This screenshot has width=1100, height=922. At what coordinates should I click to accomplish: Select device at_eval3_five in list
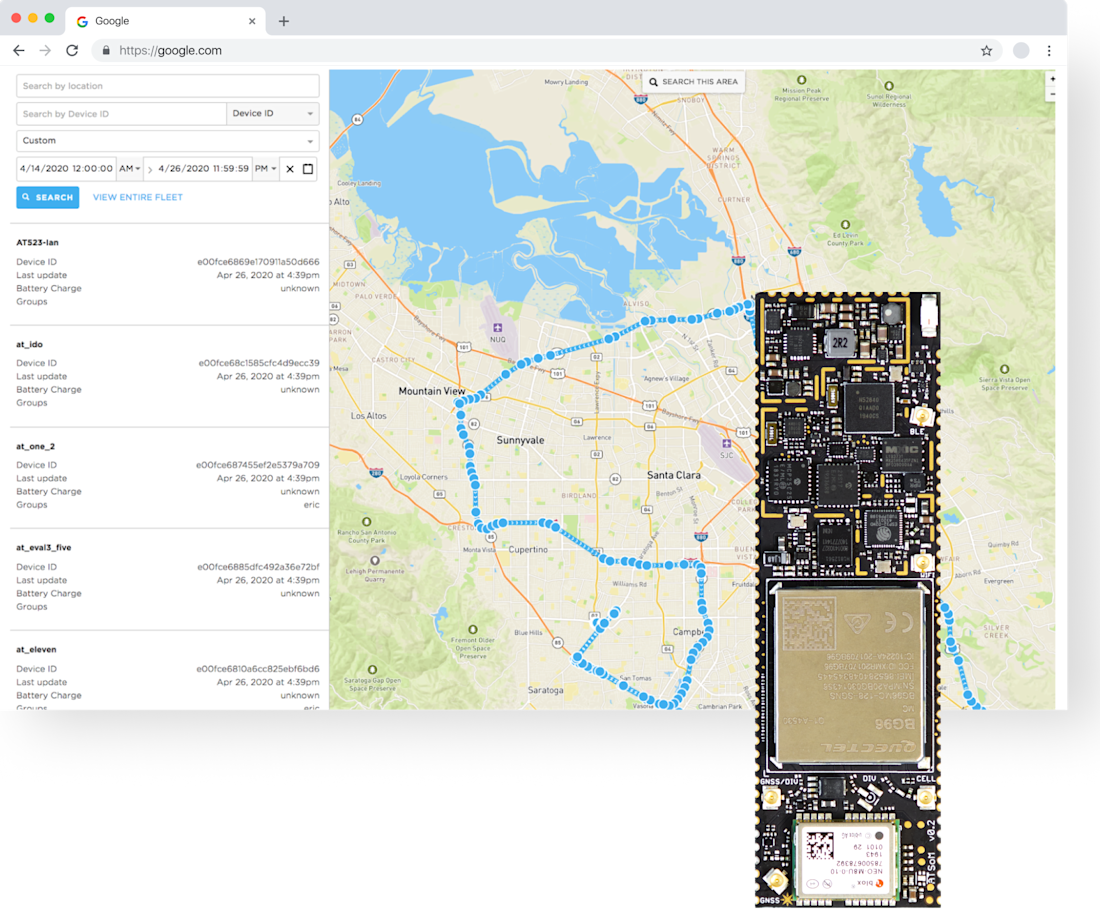click(x=43, y=547)
